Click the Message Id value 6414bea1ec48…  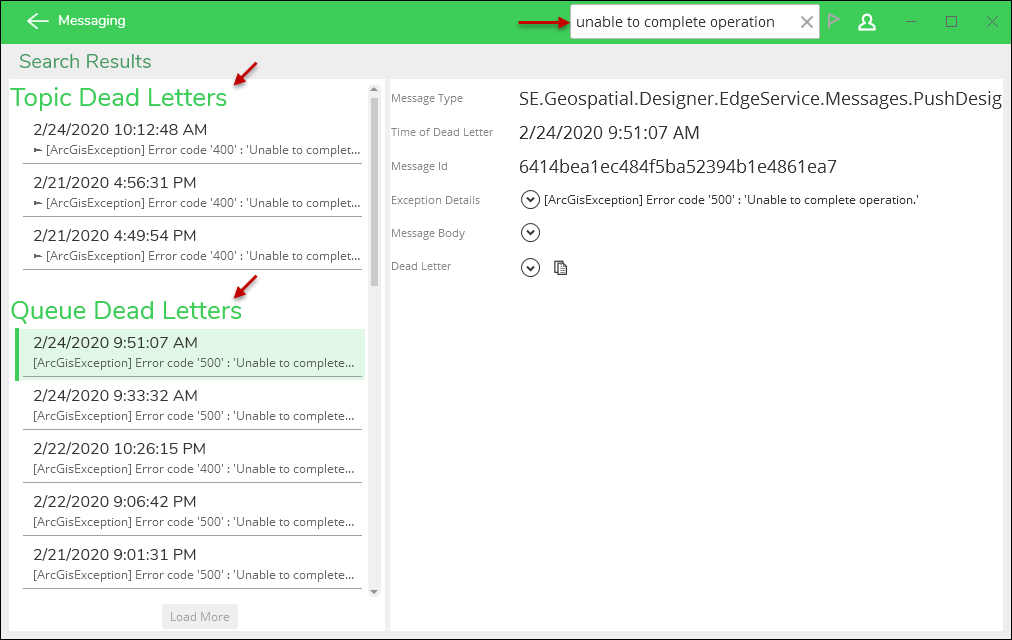coord(678,166)
